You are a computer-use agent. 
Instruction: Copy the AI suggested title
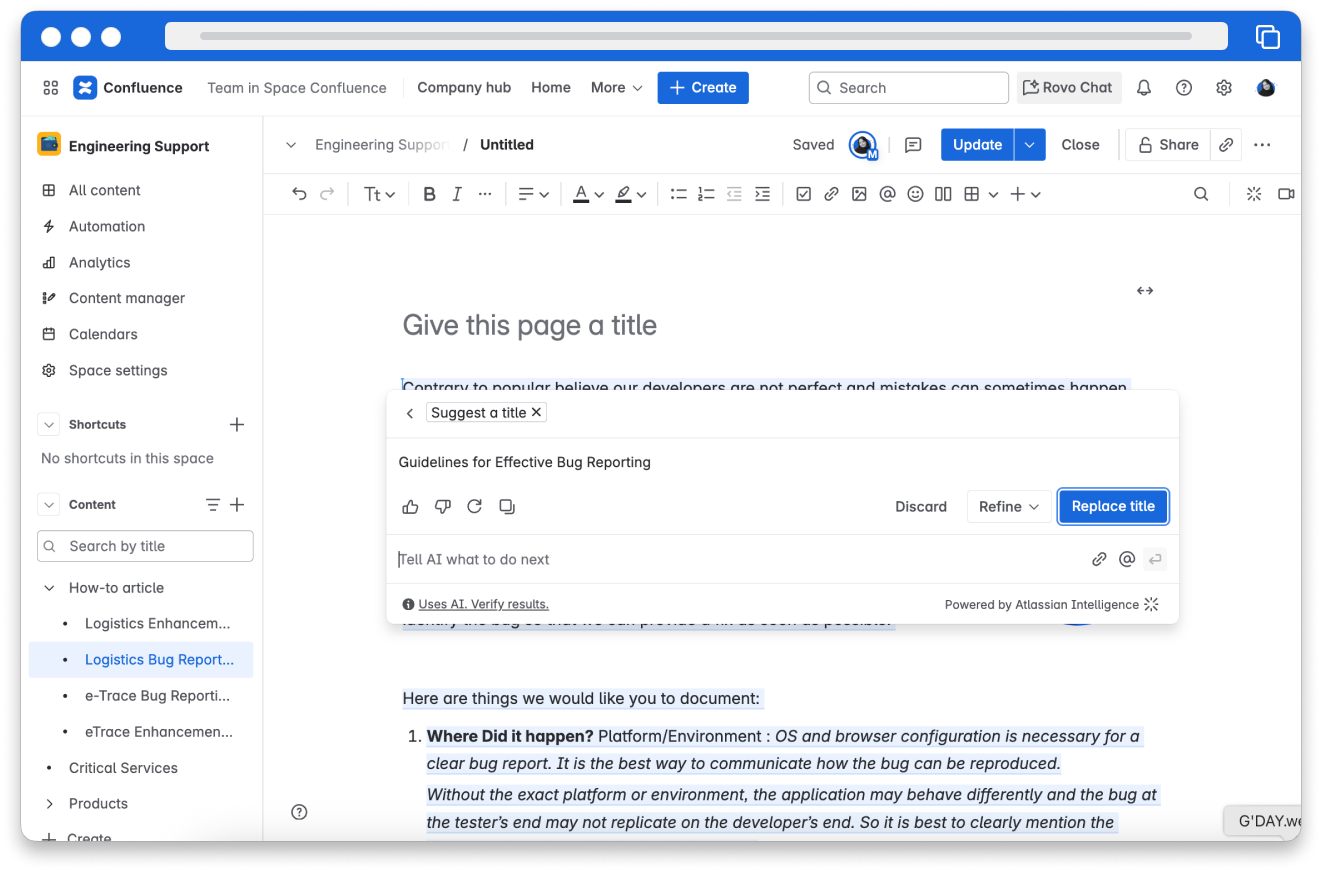coord(507,507)
